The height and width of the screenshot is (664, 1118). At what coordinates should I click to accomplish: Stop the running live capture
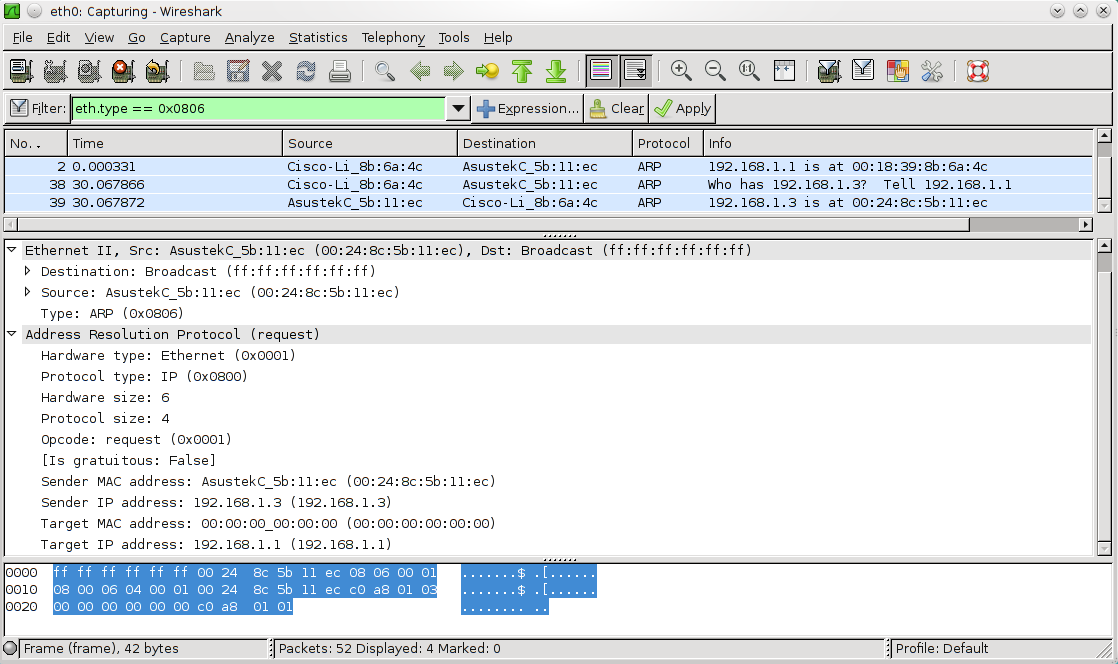[123, 71]
